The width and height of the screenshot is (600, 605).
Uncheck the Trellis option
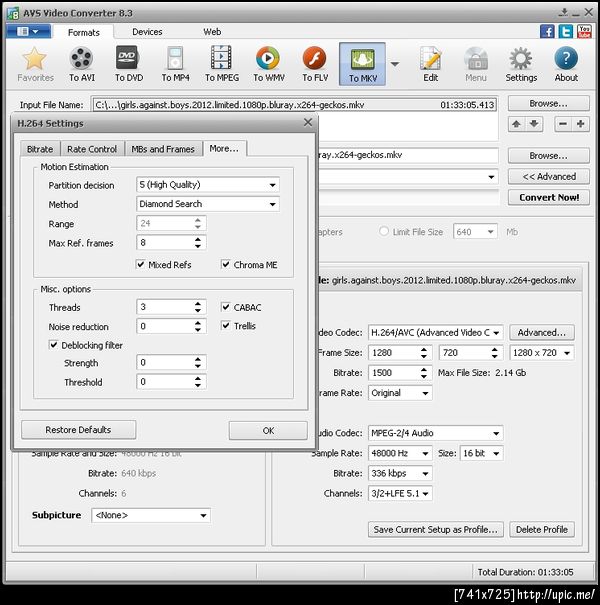(x=226, y=325)
